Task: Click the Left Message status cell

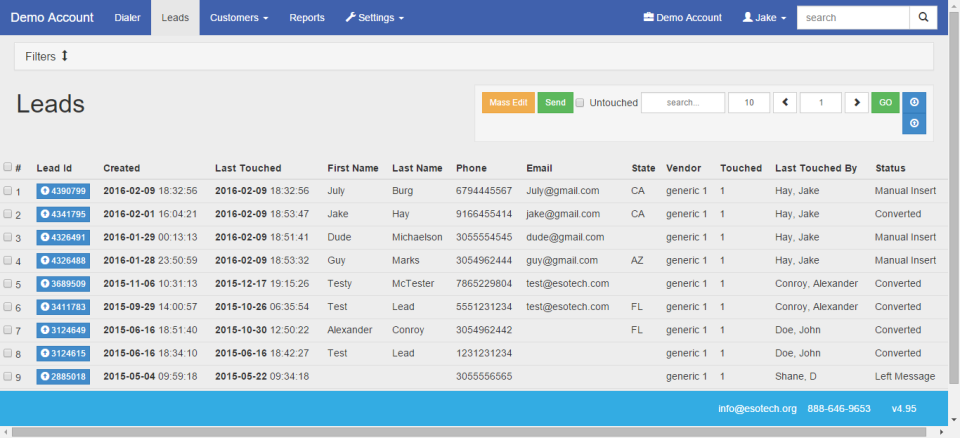Action: [905, 376]
